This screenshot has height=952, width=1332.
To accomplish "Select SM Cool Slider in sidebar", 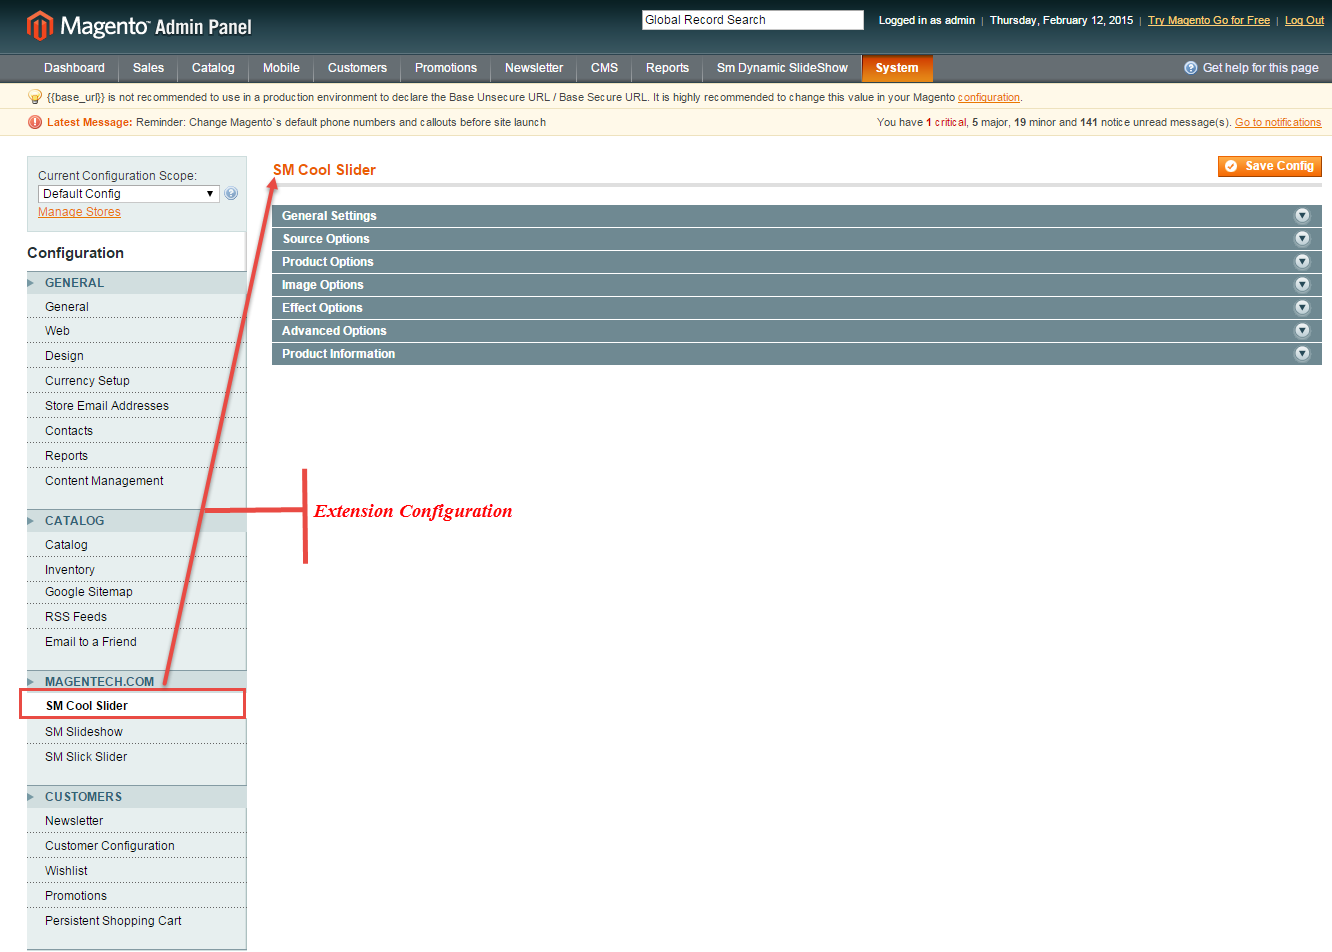I will click(x=132, y=705).
